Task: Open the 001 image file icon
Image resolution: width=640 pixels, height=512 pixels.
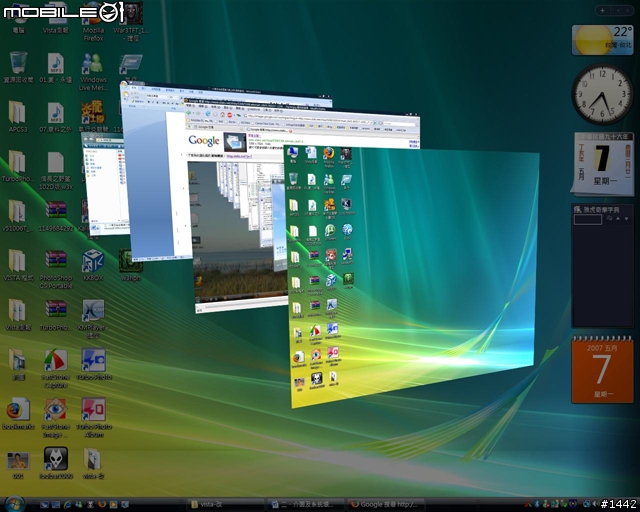Action: (18, 465)
